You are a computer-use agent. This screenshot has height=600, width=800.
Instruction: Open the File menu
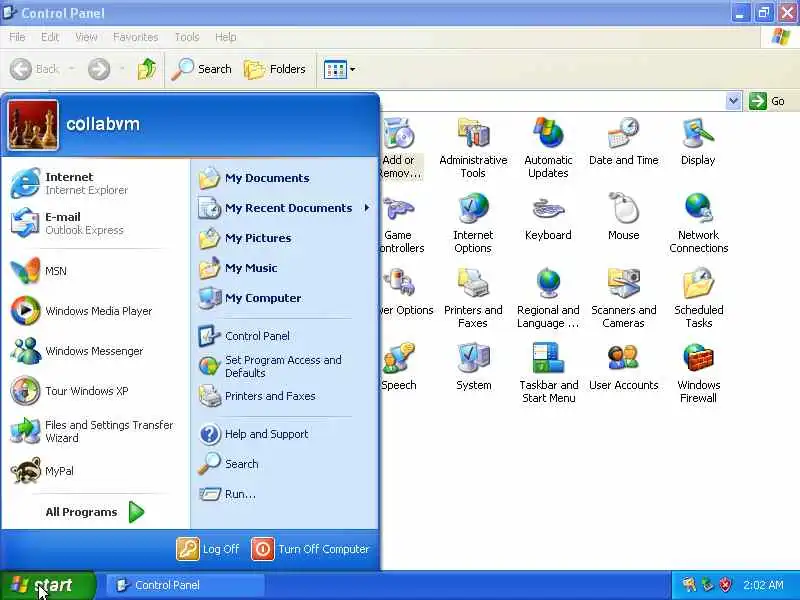[17, 37]
